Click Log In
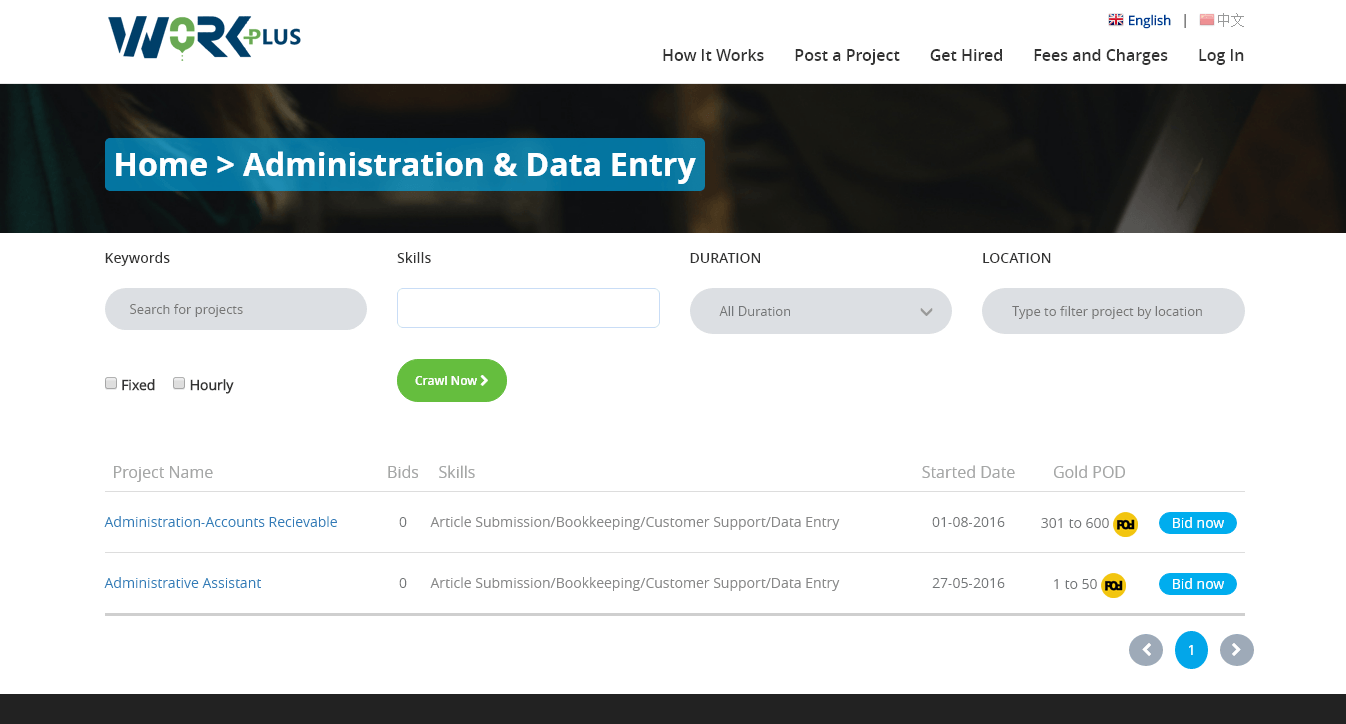 coord(1221,55)
